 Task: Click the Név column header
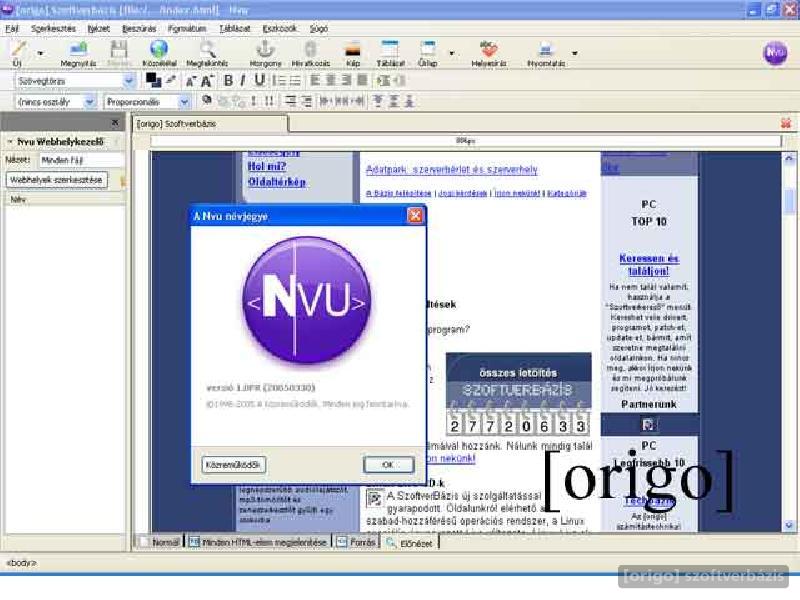(64, 199)
